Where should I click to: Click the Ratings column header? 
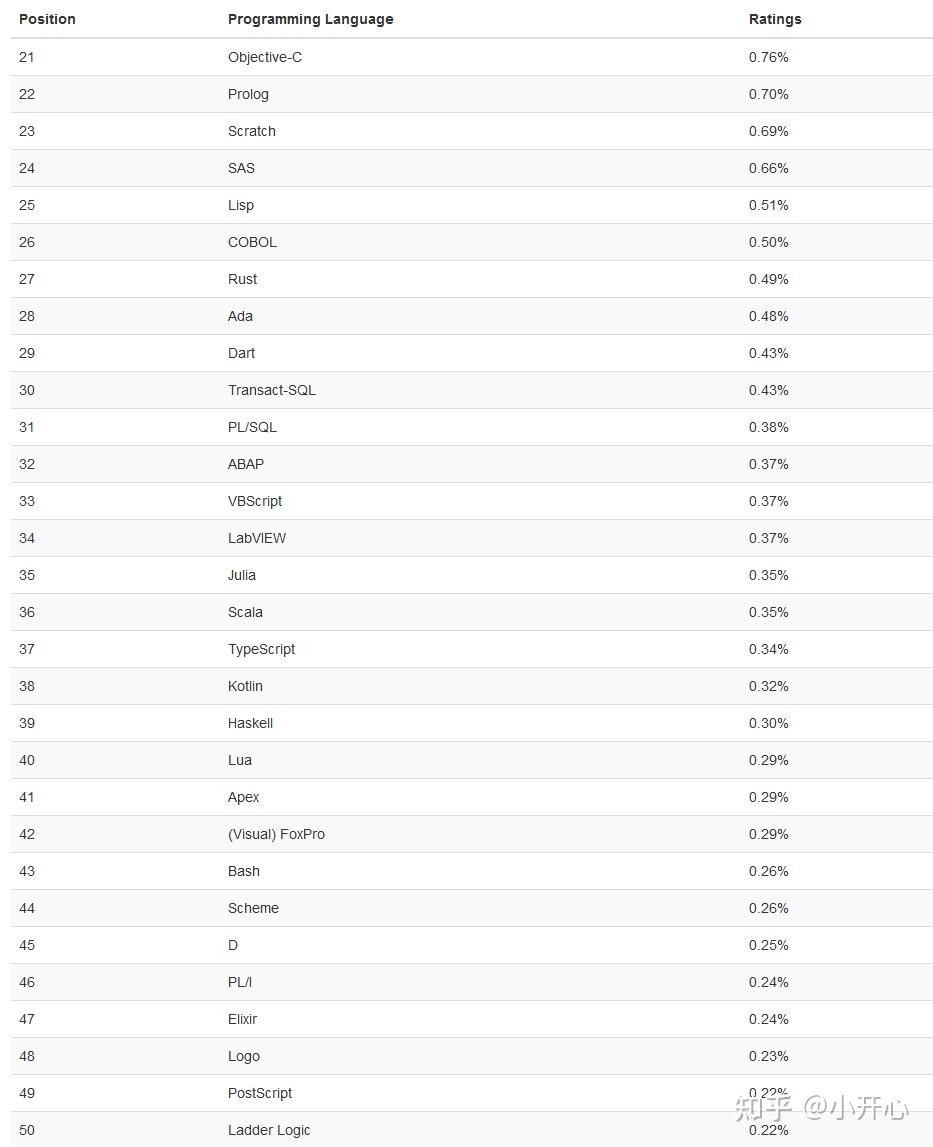click(x=775, y=19)
